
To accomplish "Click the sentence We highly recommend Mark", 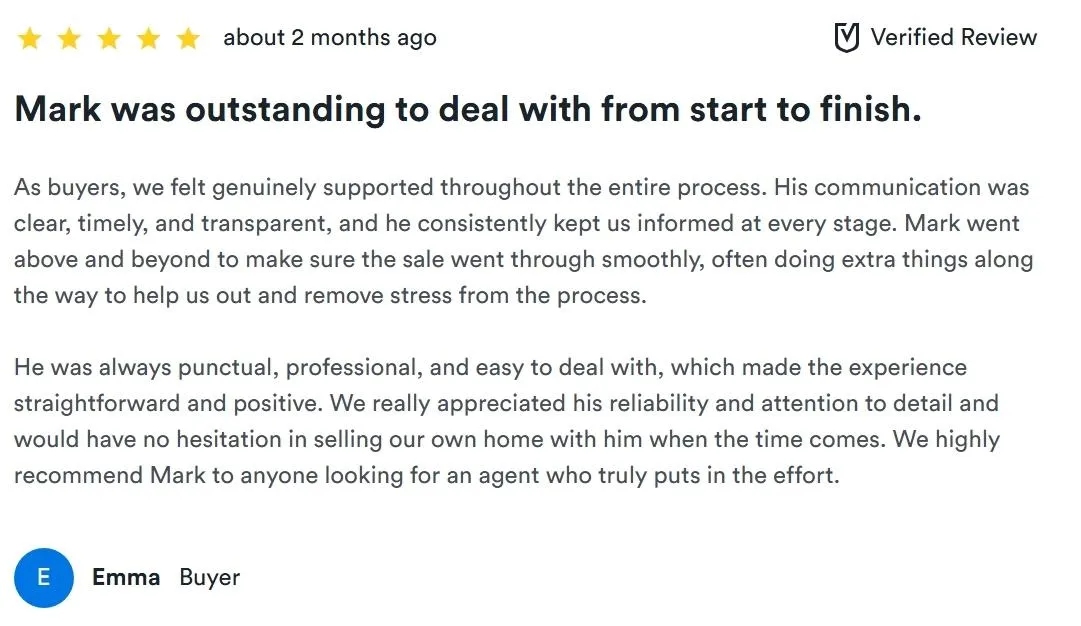I will [x=507, y=457].
